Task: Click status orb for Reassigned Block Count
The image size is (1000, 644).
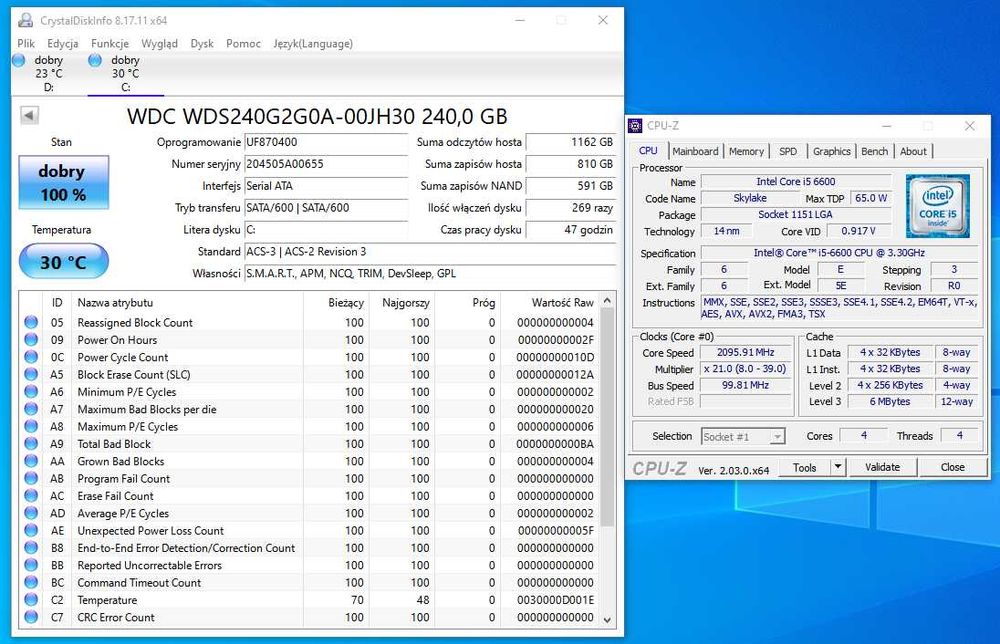Action: point(31,322)
